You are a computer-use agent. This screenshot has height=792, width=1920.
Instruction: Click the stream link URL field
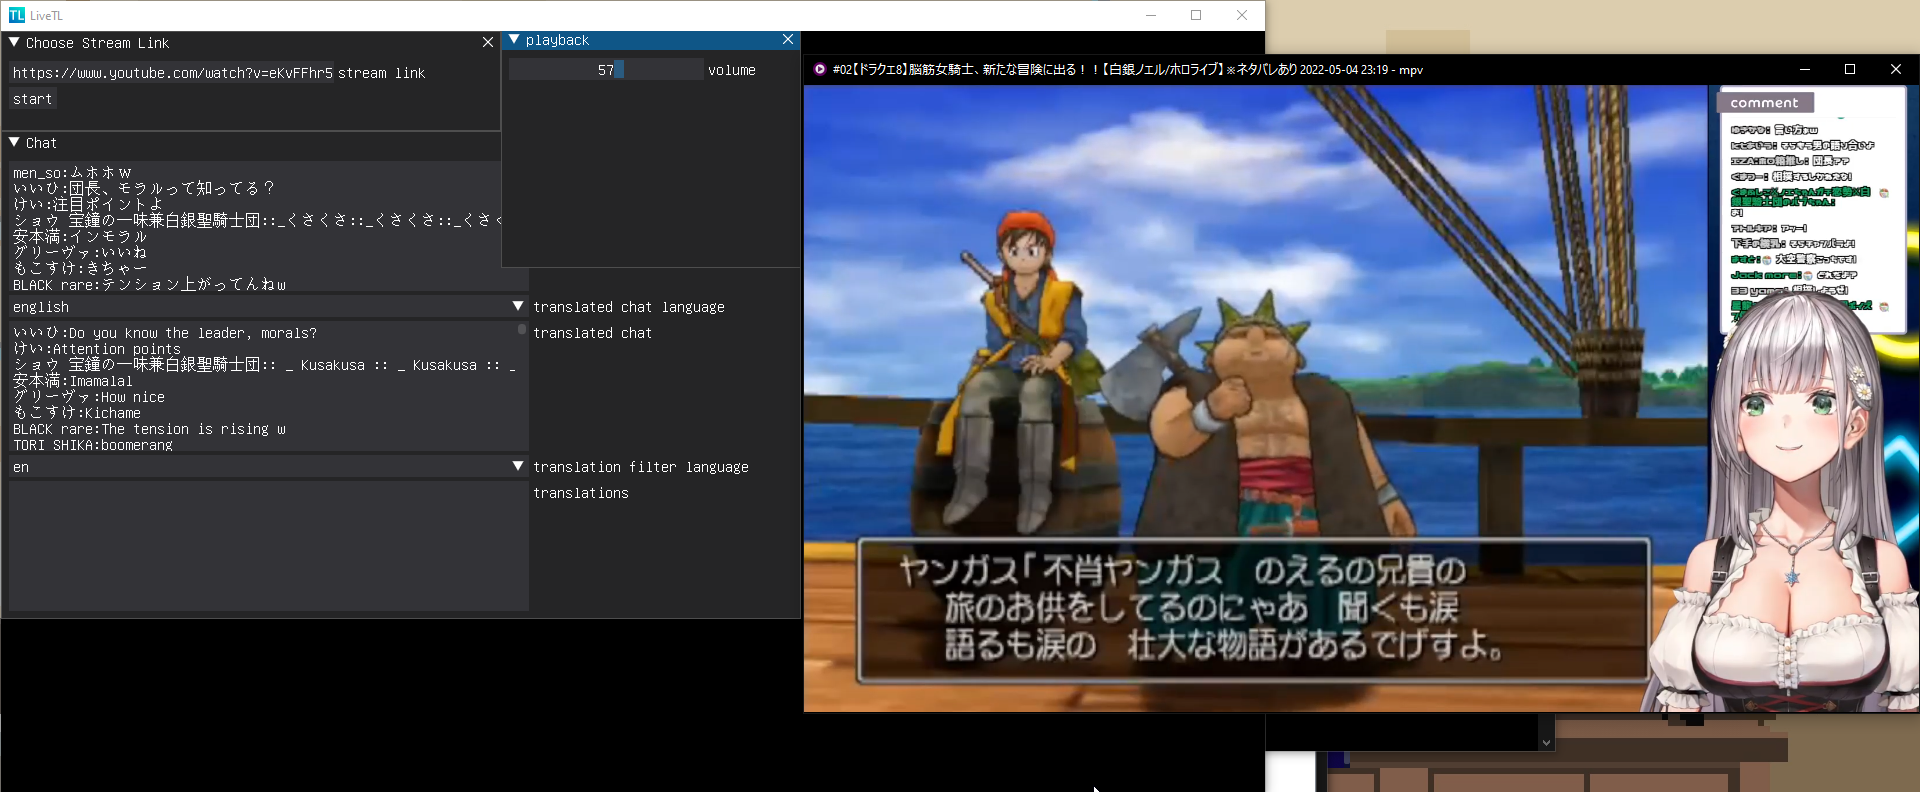(171, 73)
